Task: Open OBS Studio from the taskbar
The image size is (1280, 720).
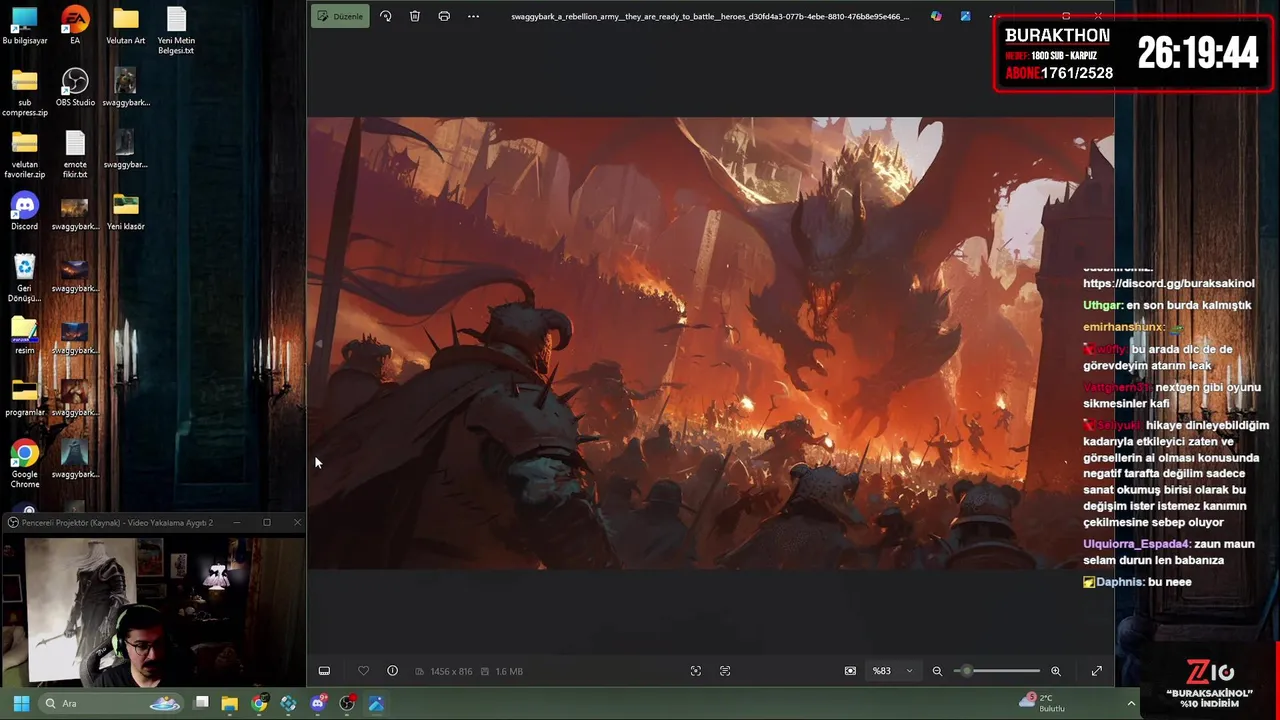Action: [347, 703]
